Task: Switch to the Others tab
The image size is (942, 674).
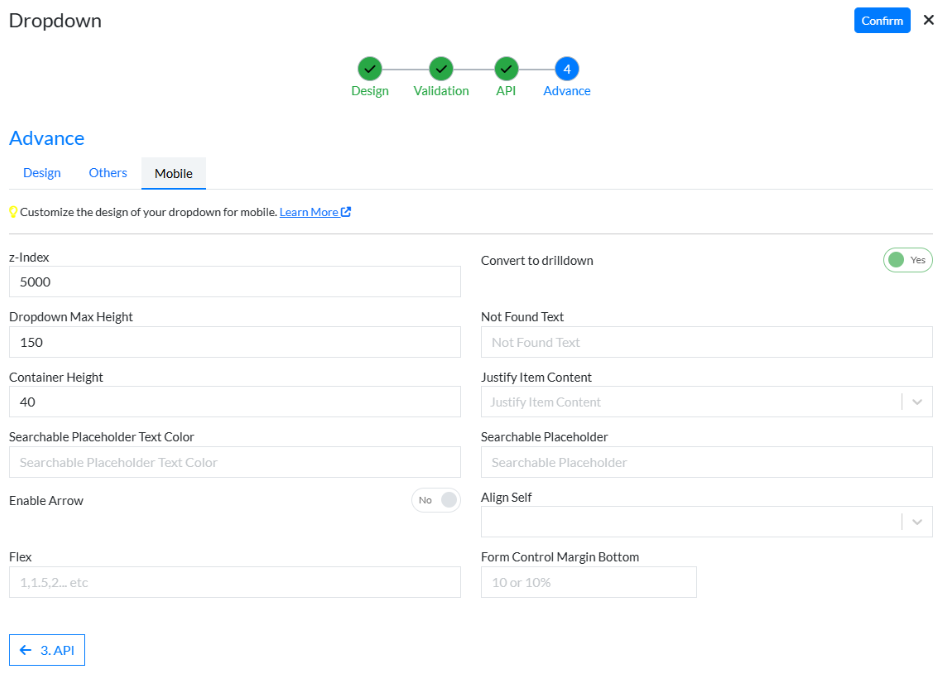Action: pyautogui.click(x=108, y=173)
